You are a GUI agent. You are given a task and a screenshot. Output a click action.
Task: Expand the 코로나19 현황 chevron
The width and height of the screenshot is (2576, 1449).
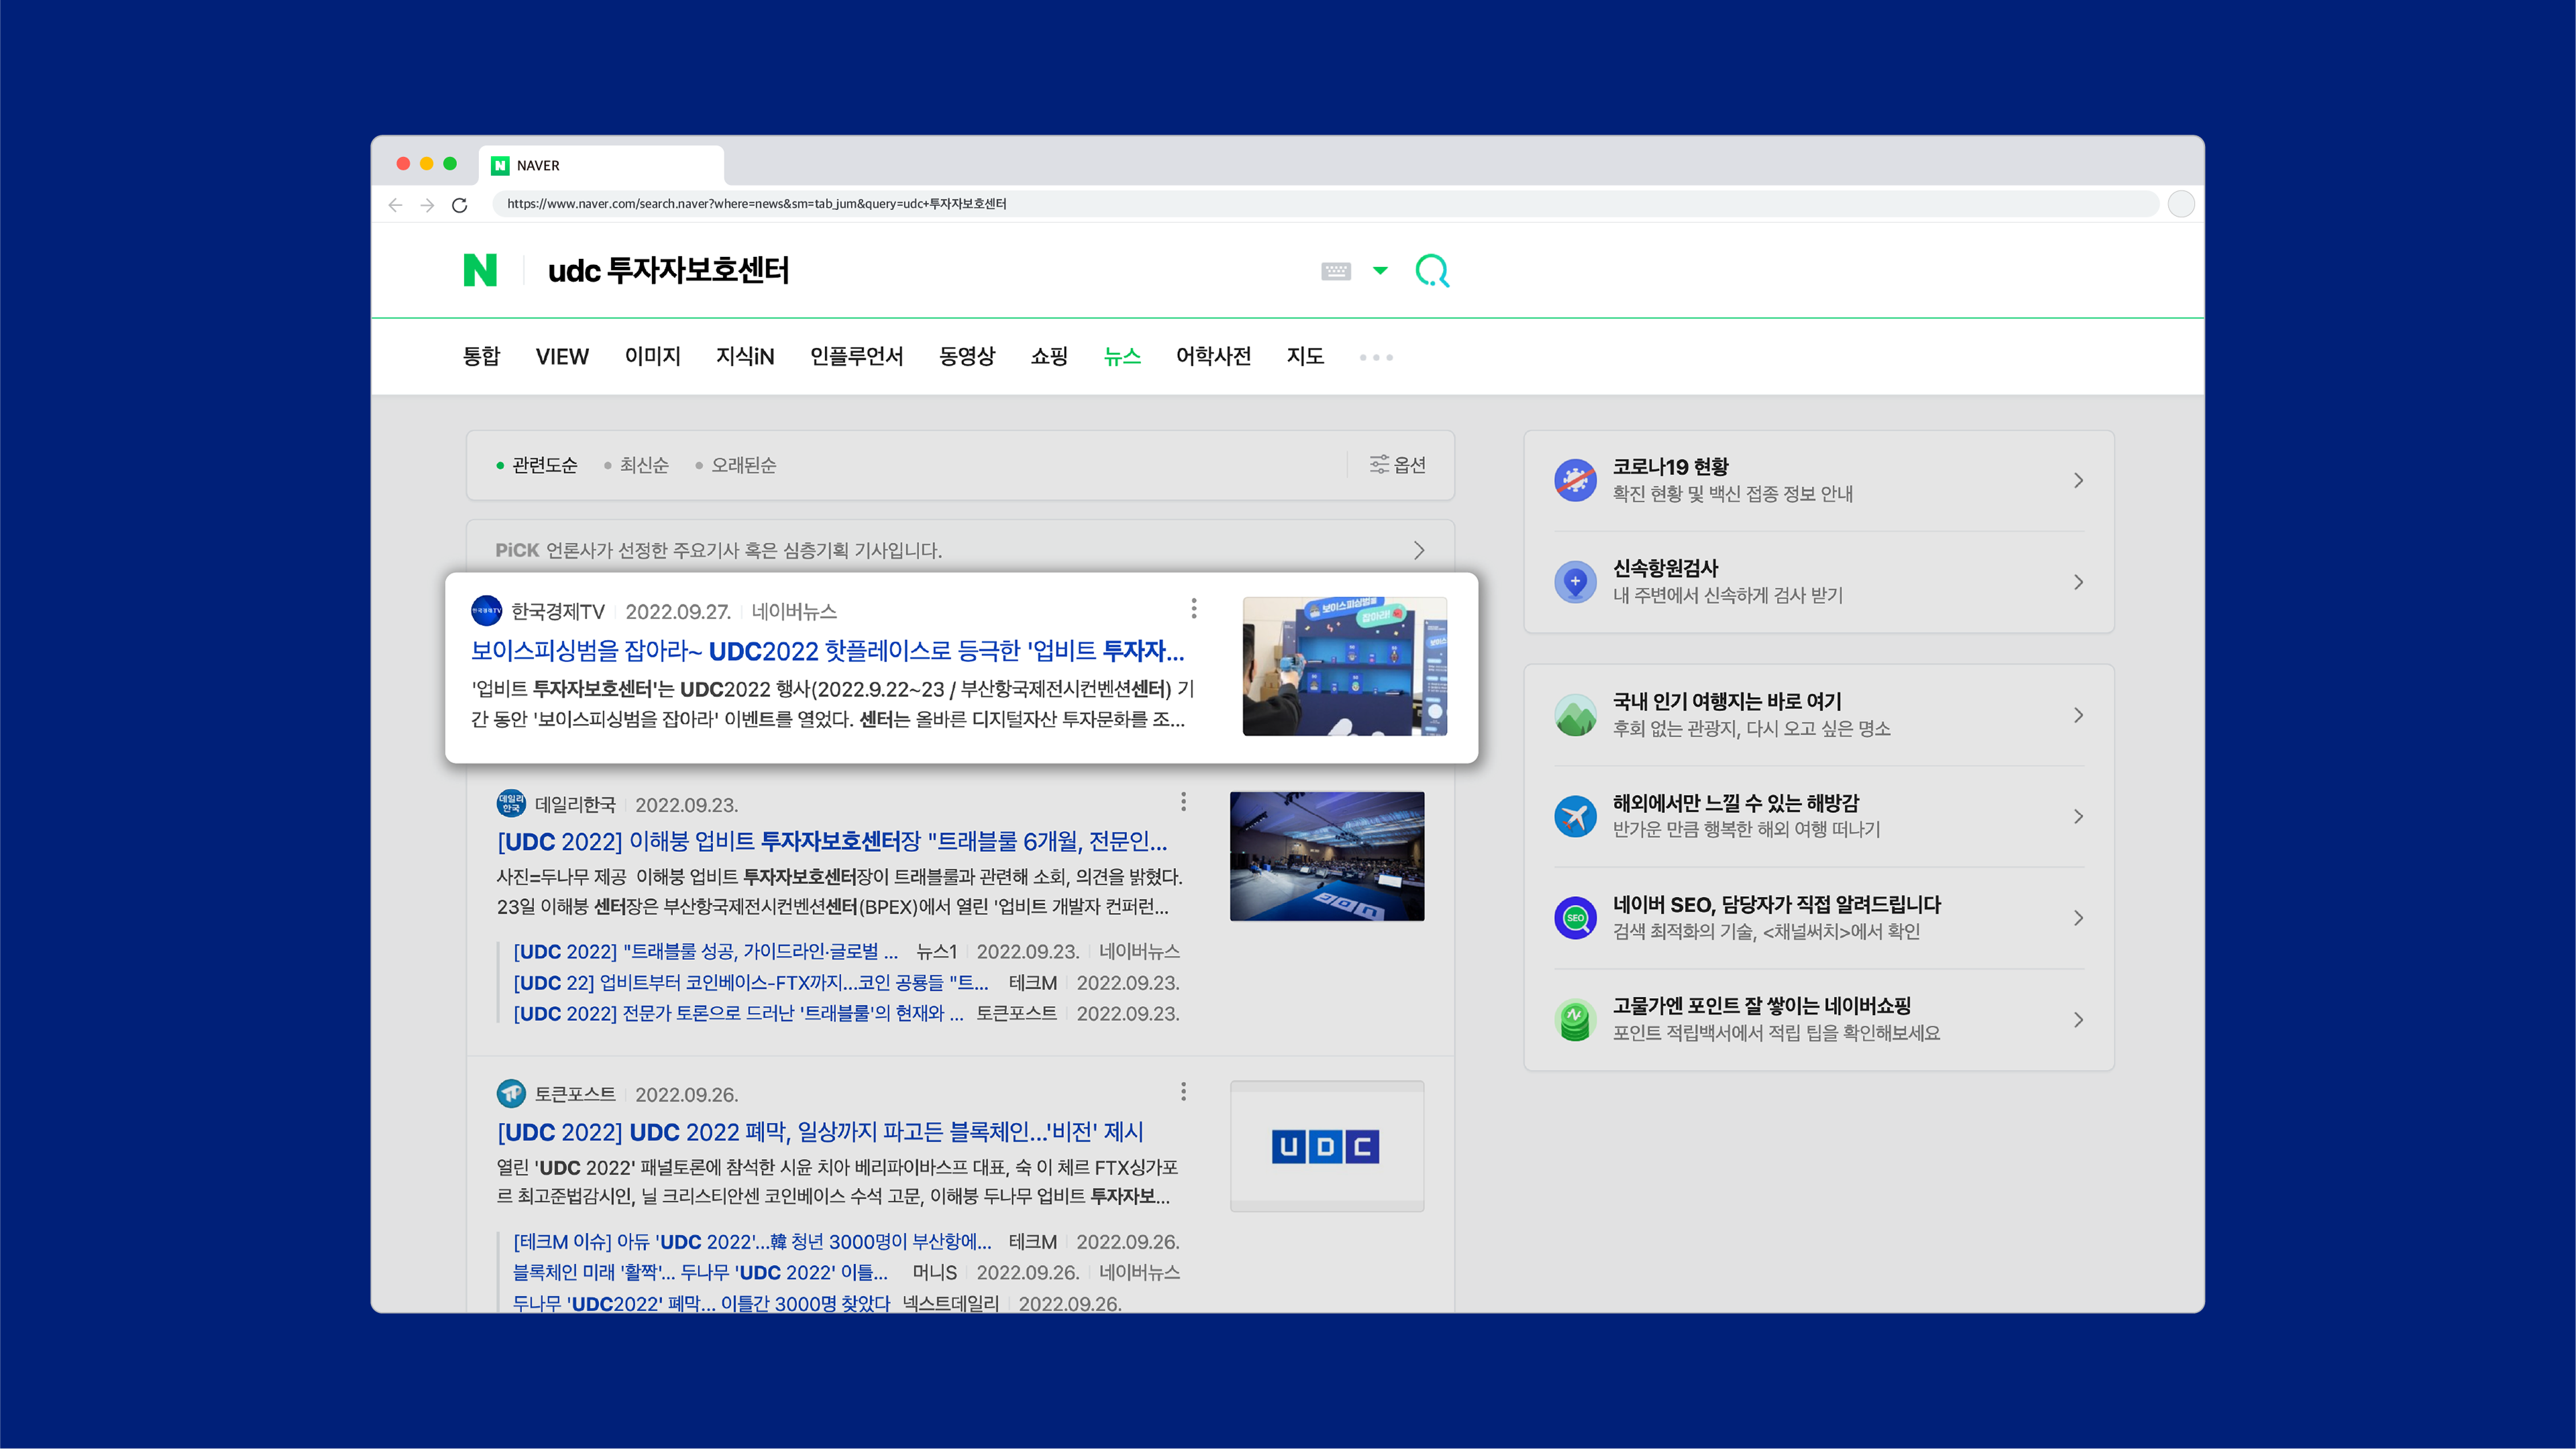tap(2078, 480)
